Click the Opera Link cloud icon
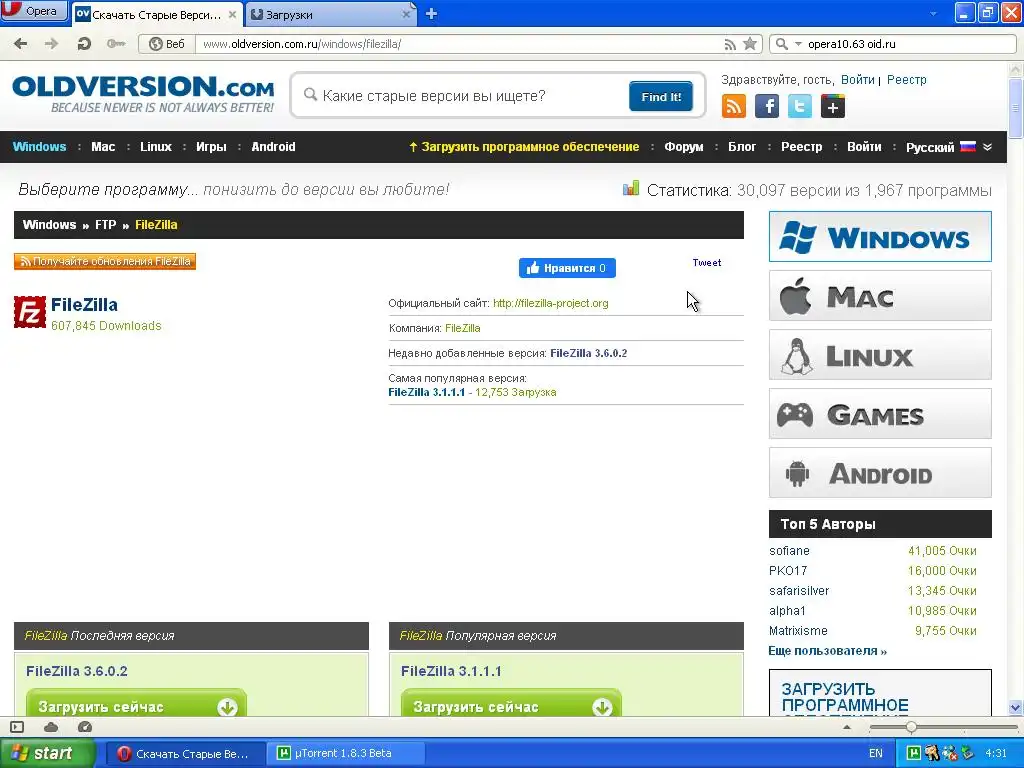Screen dimensions: 1024x768 (51, 727)
